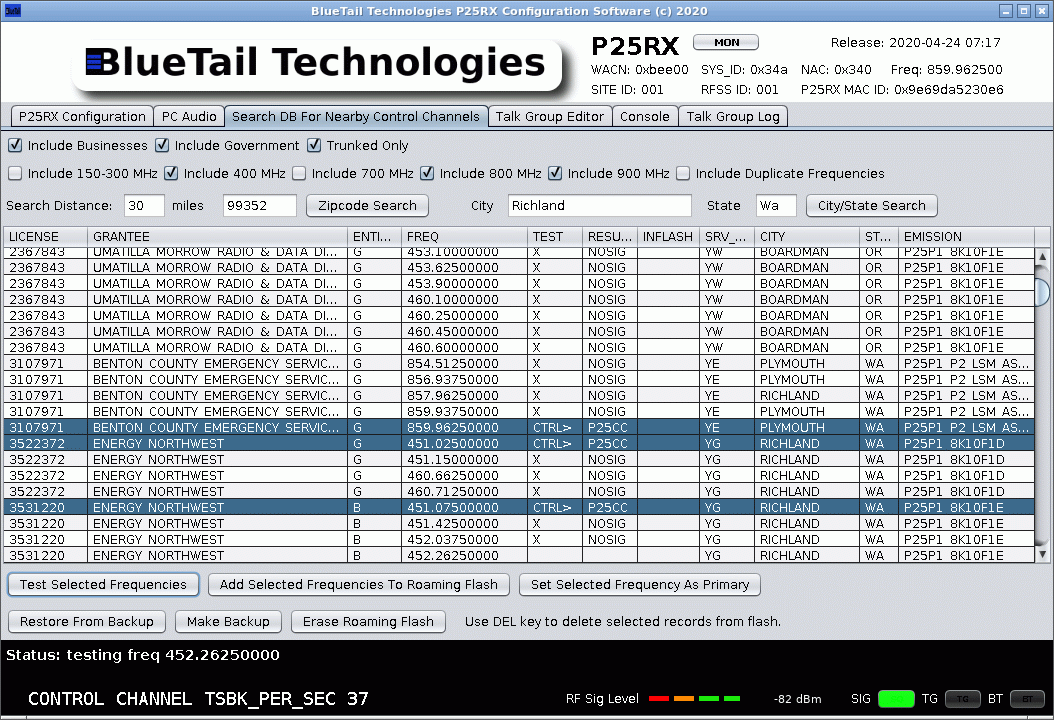The height and width of the screenshot is (720, 1054).
Task: Select row with frequency 453.62500000
Action: click(x=519, y=268)
